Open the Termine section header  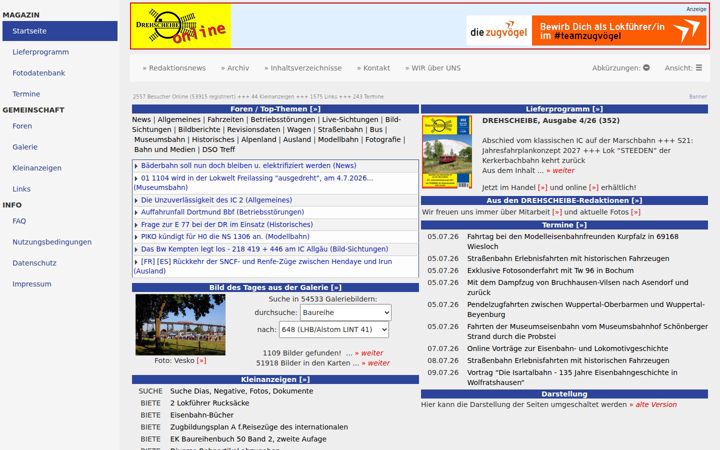click(564, 225)
